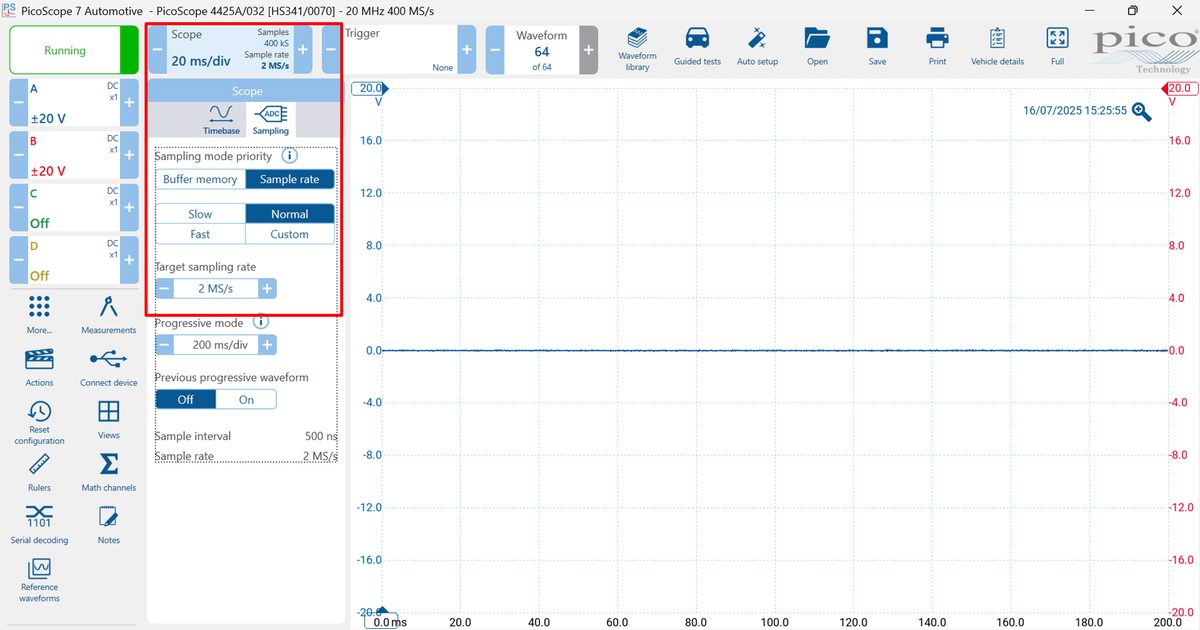Switch to Full screen view
This screenshot has width=1200, height=630.
[x=1057, y=48]
